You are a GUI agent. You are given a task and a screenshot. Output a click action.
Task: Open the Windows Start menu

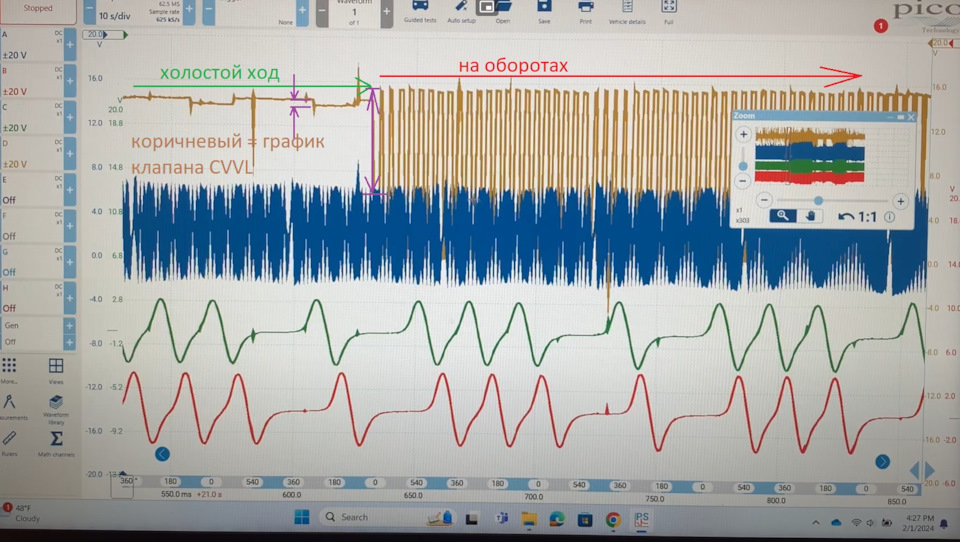[302, 518]
